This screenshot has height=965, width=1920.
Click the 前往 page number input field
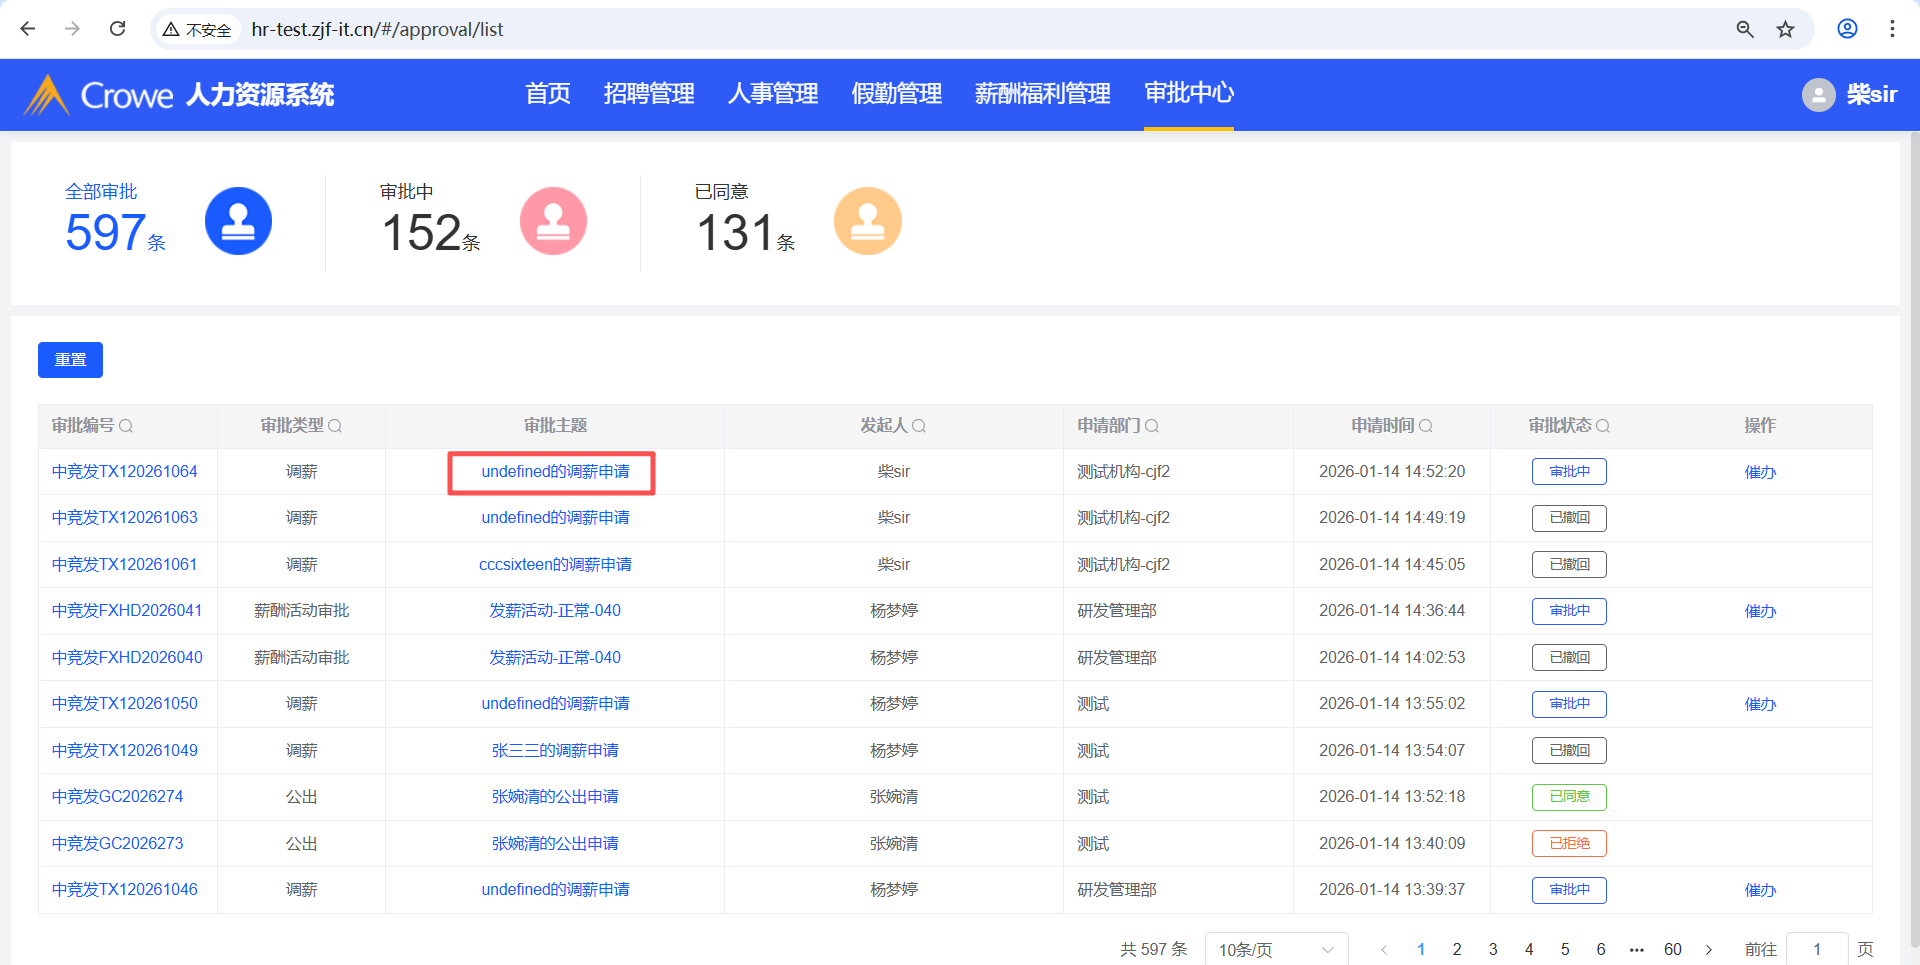coord(1816,949)
